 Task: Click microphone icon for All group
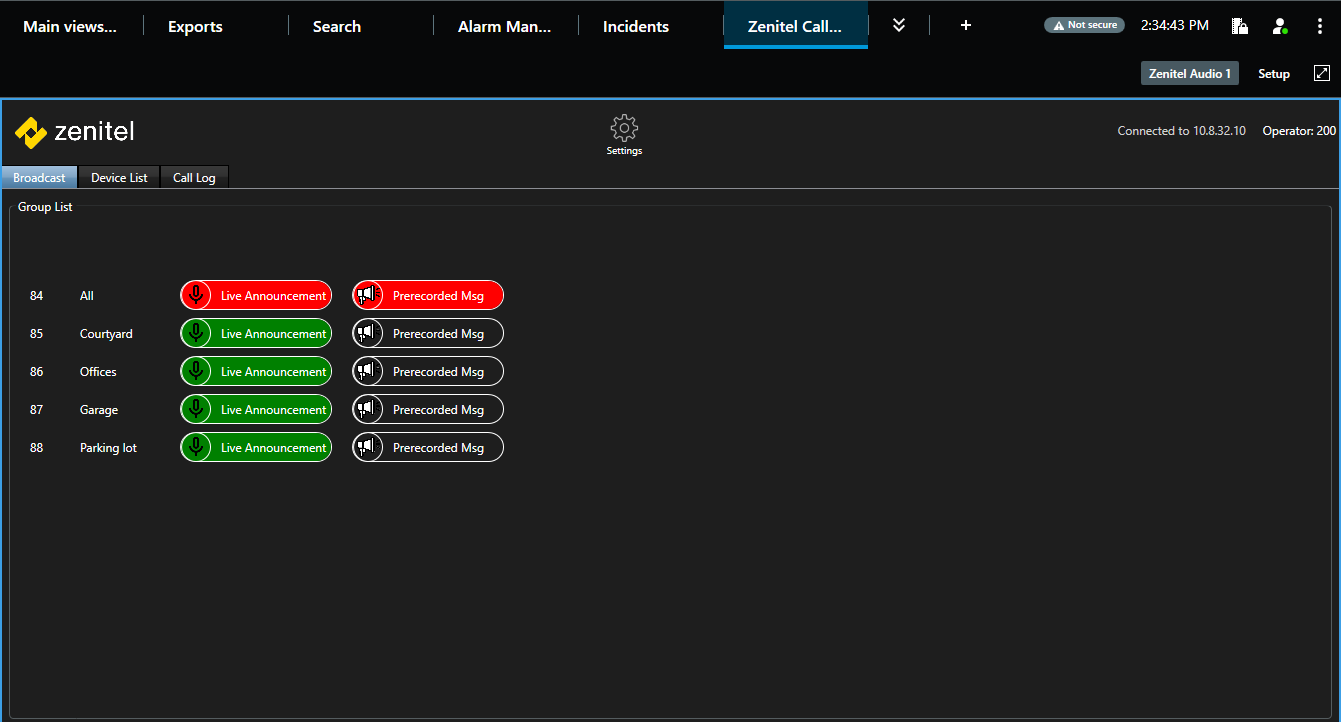point(196,296)
